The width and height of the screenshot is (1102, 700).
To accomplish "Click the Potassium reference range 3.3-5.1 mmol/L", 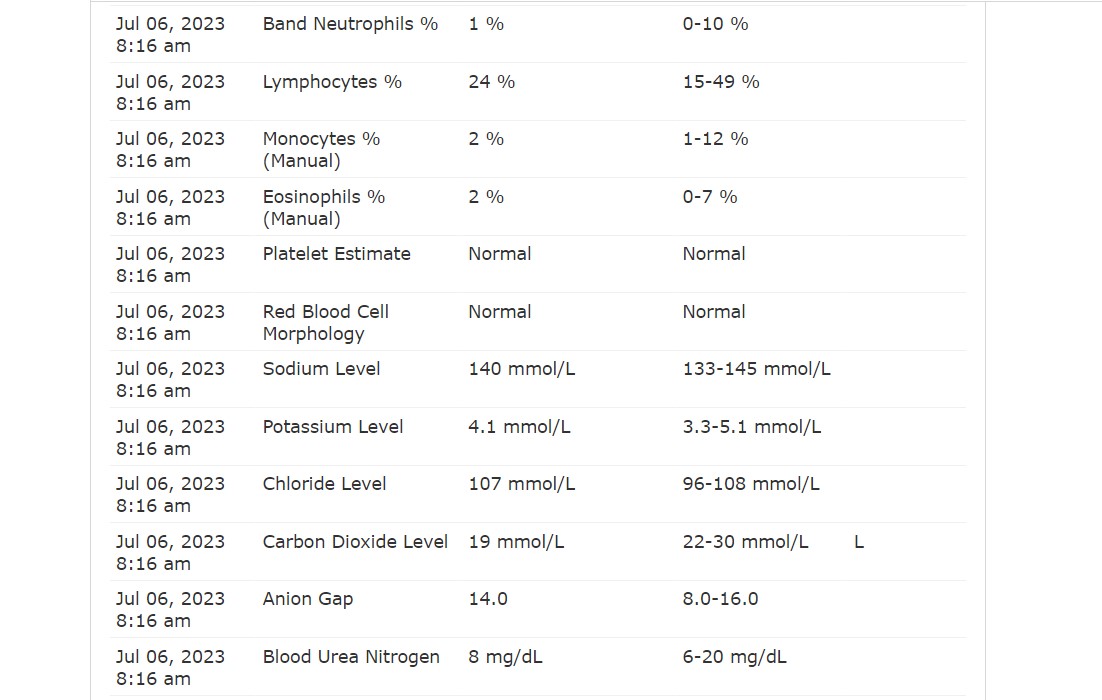I will [751, 427].
